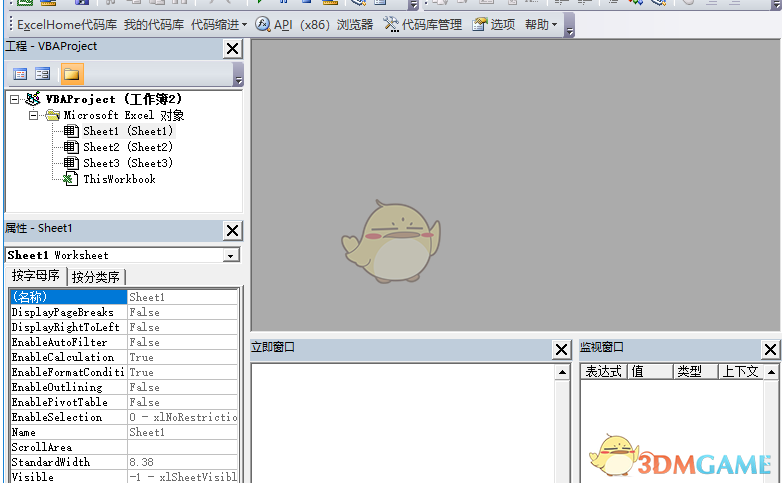
Task: Click 监视窗口 scrollbar up arrow
Action: pyautogui.click(x=772, y=372)
